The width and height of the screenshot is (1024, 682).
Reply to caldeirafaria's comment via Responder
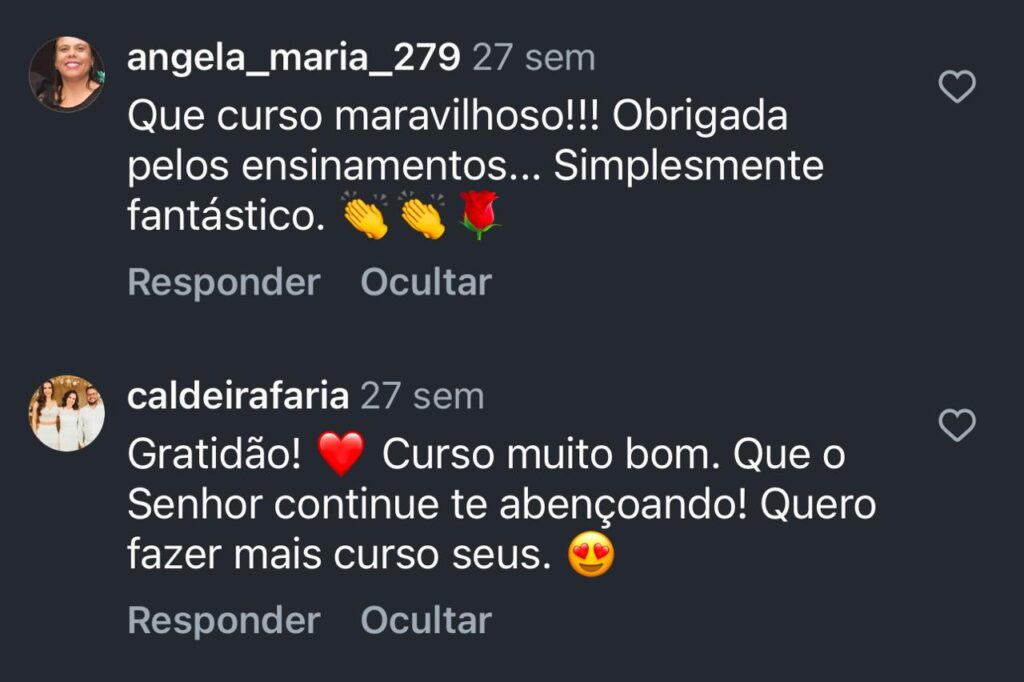[224, 621]
